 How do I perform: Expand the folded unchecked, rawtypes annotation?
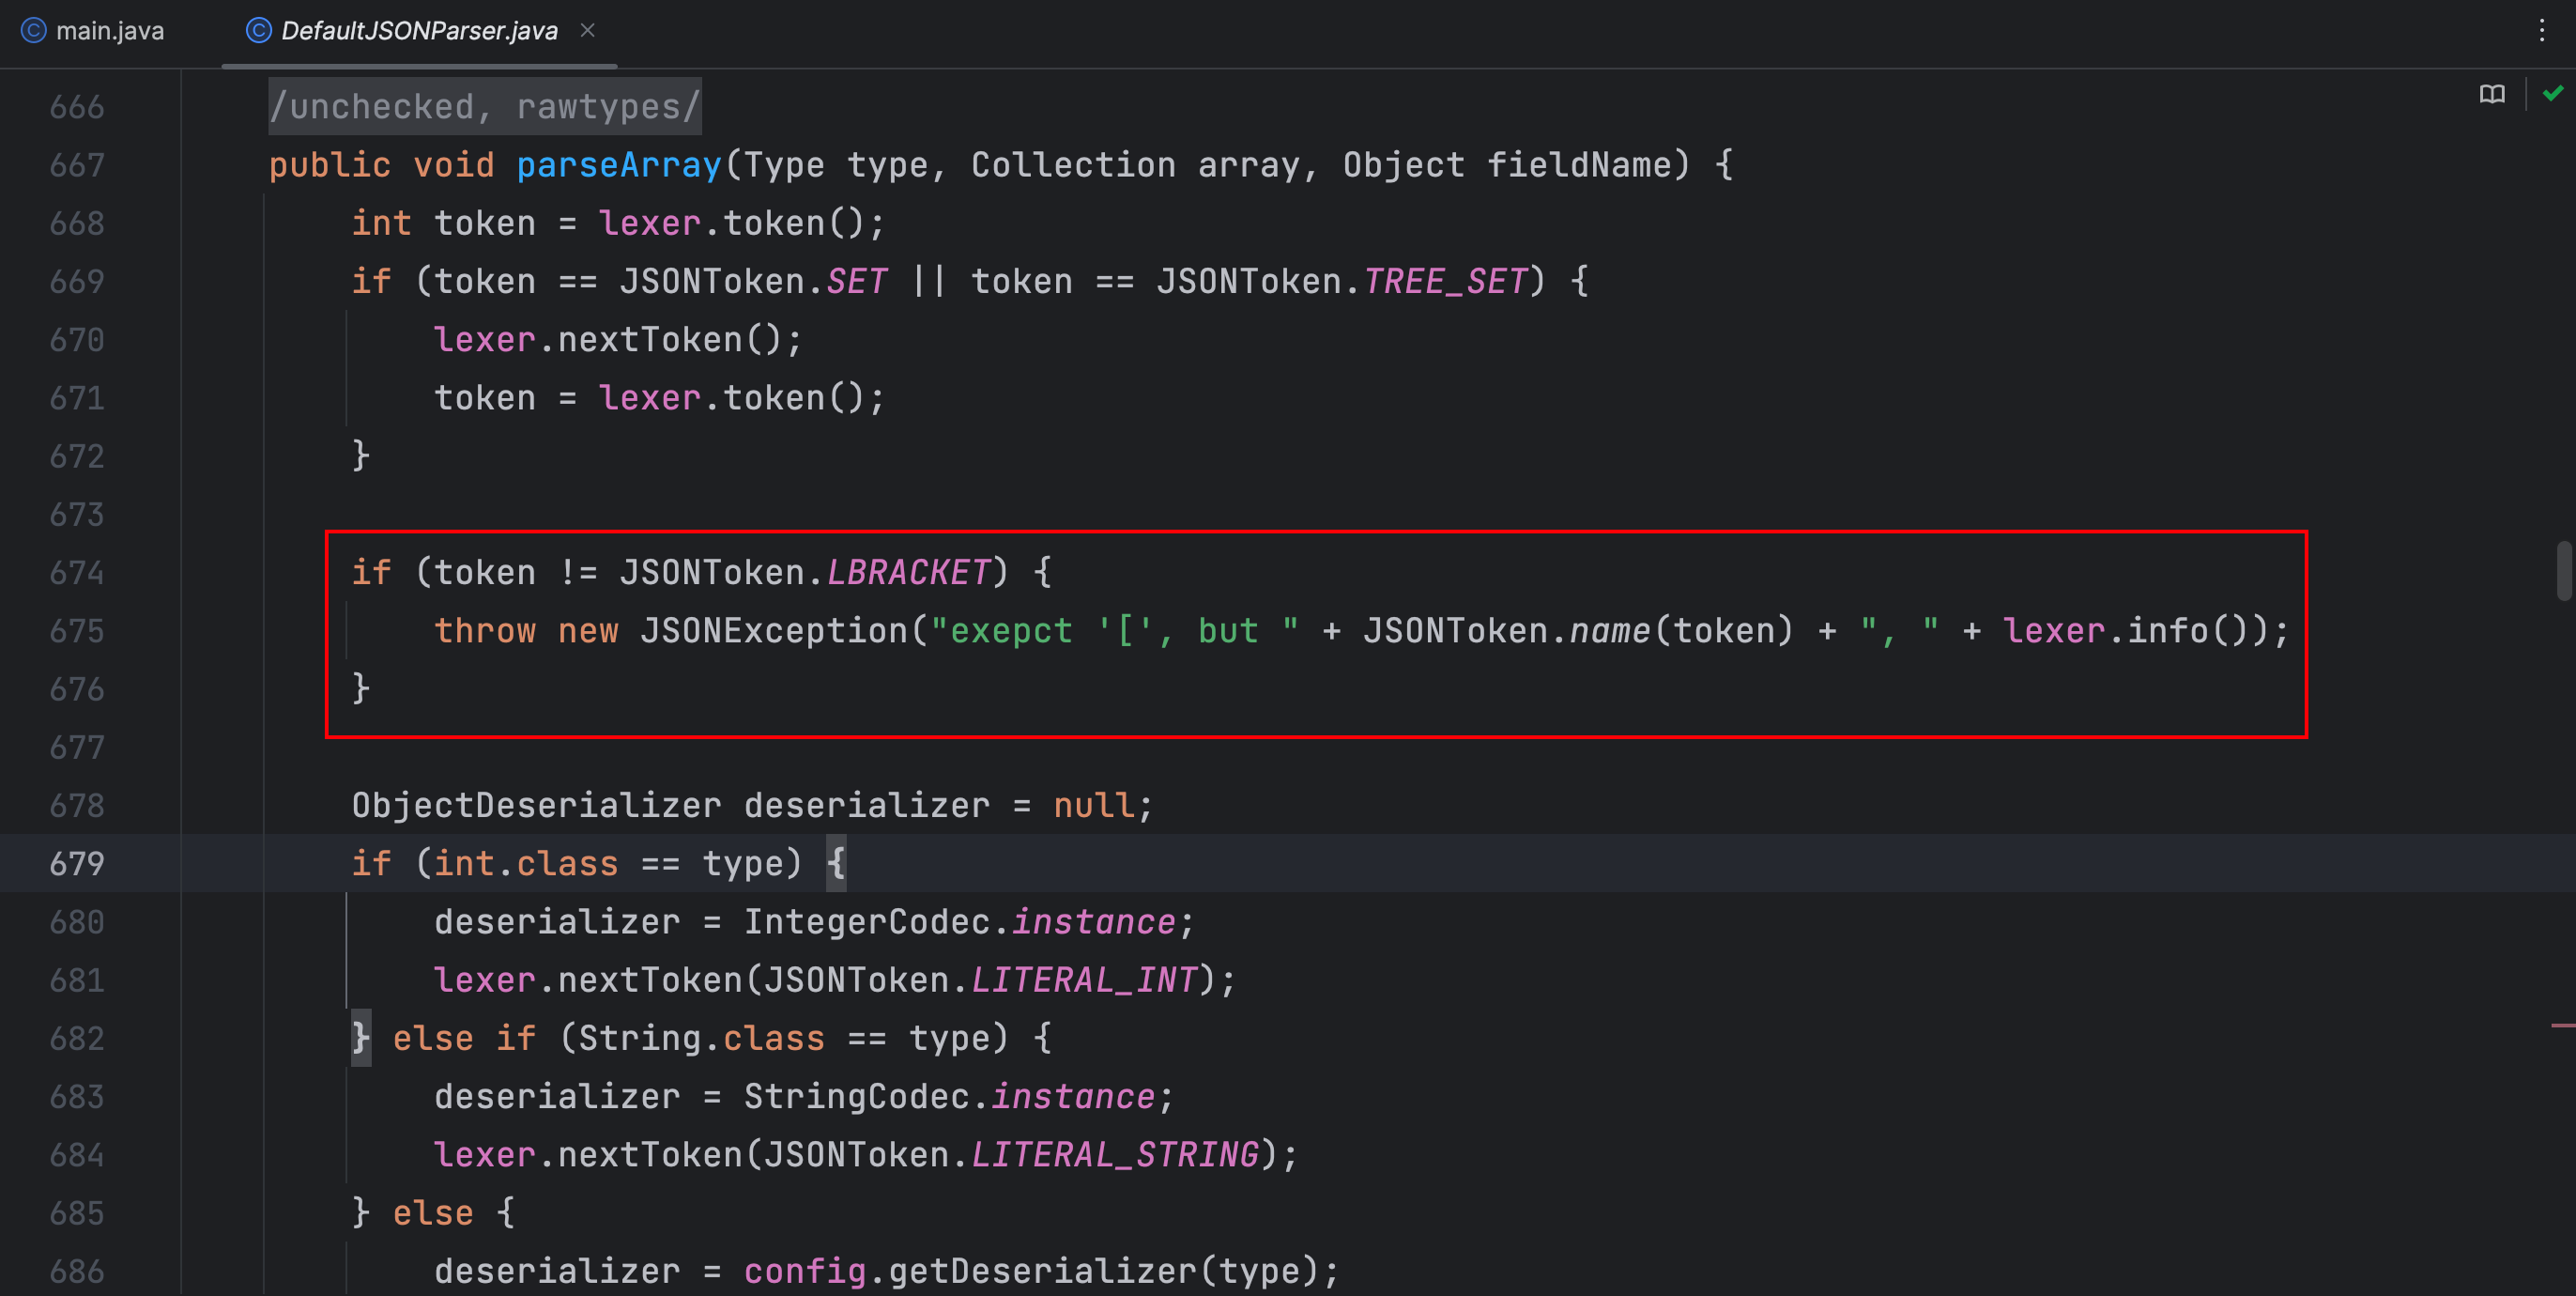(x=485, y=106)
